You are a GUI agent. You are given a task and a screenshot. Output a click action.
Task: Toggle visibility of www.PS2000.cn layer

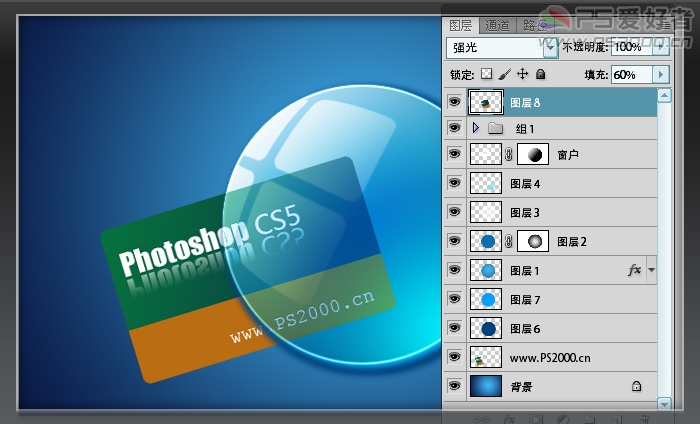[454, 357]
